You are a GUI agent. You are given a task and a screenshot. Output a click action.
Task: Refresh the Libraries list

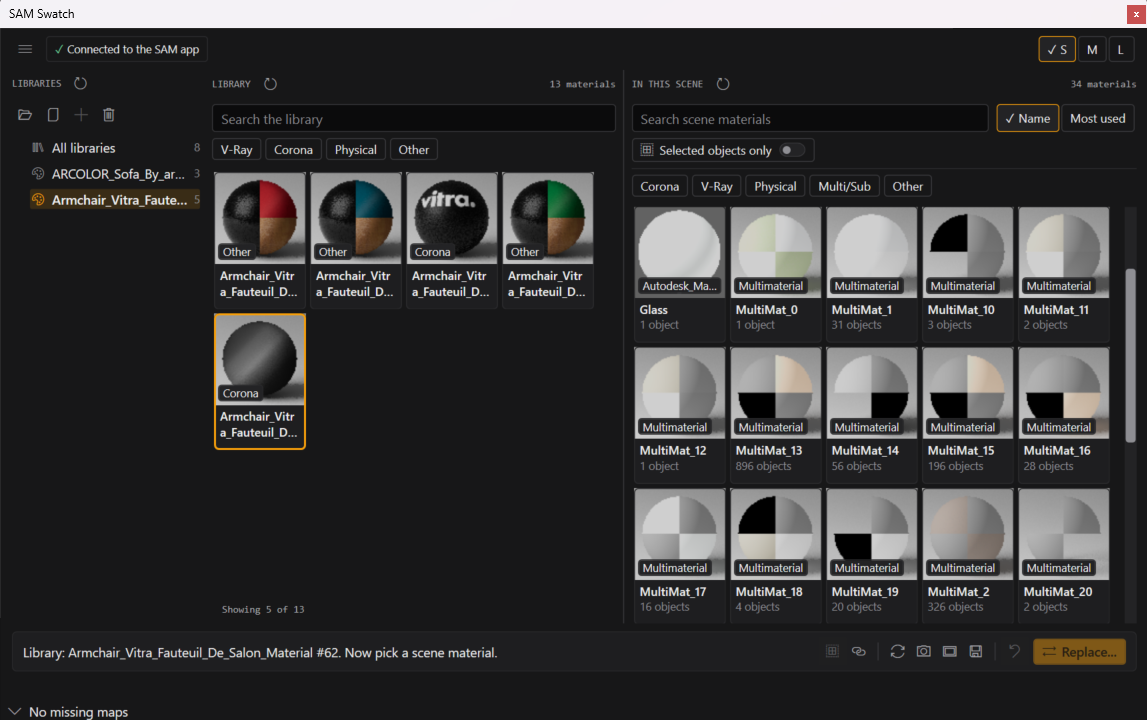[x=80, y=83]
